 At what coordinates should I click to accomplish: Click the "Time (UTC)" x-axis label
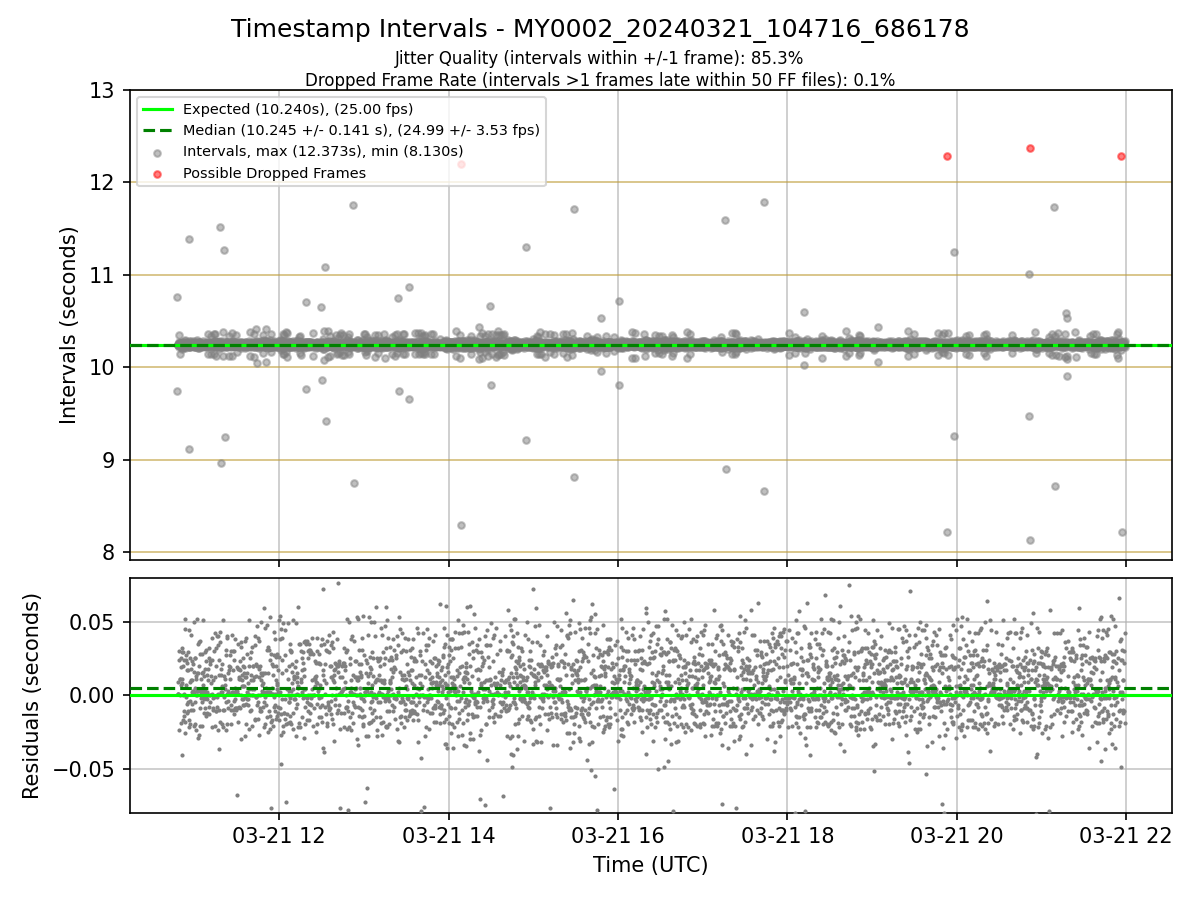[650, 864]
